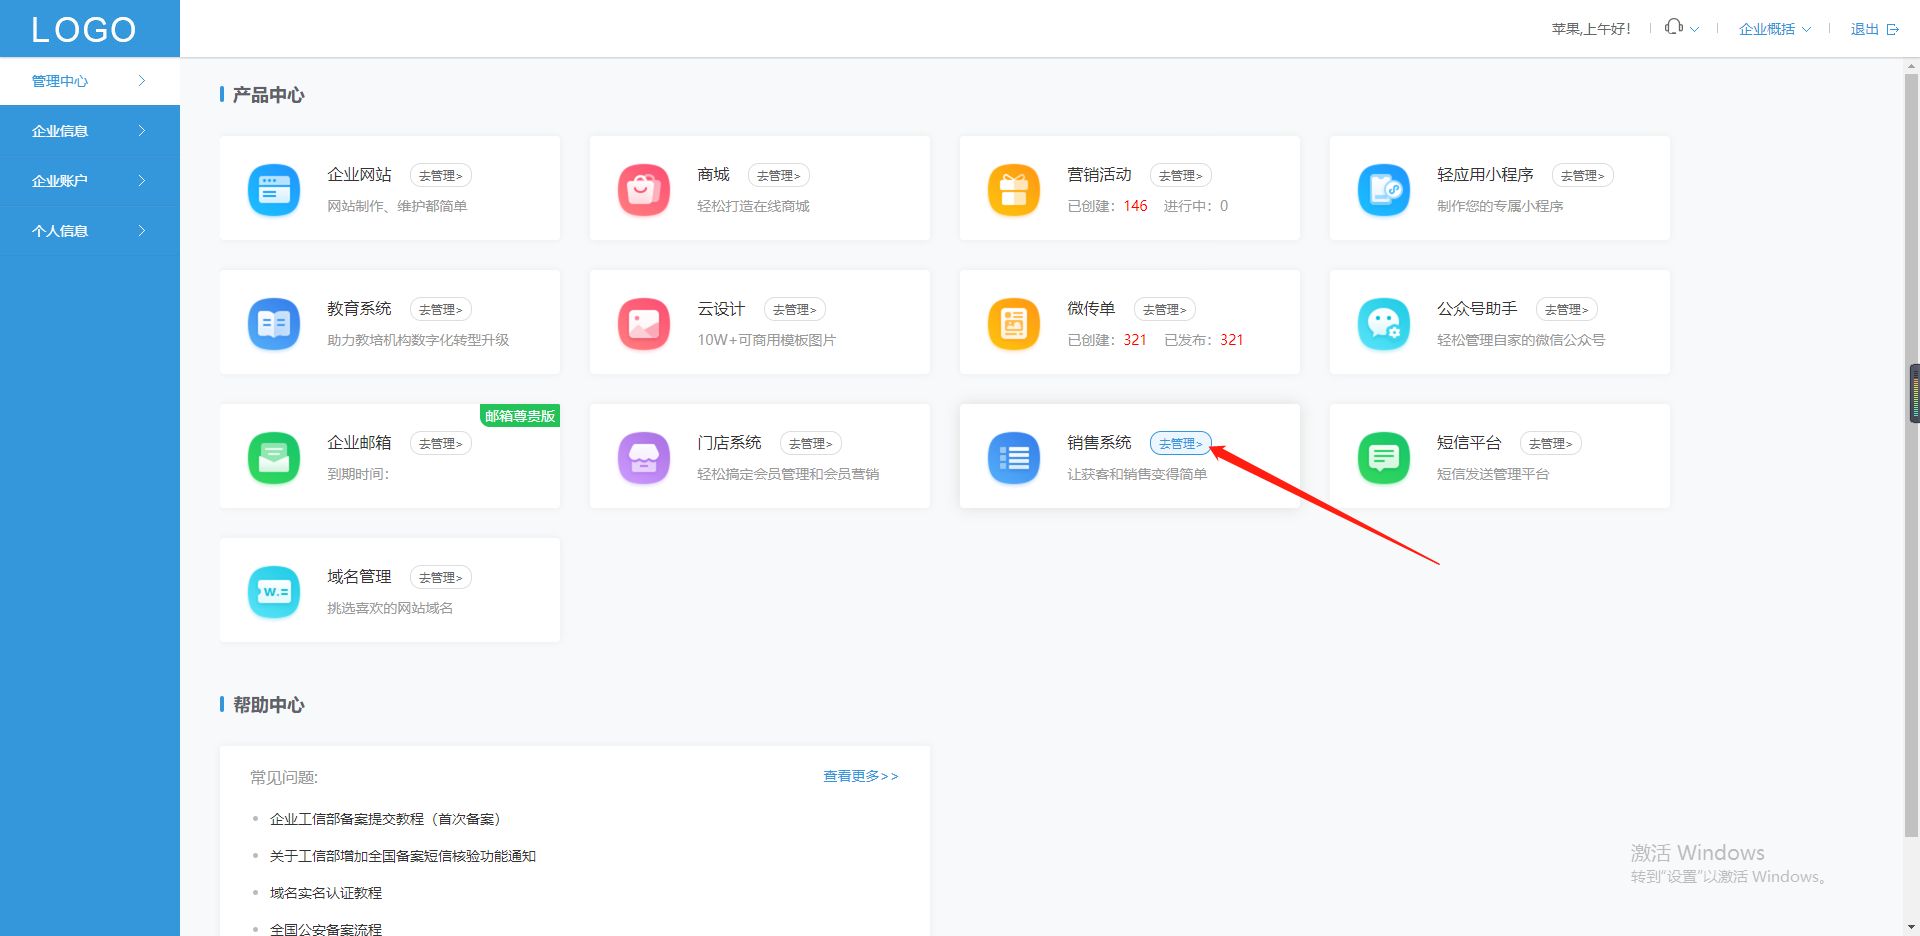
Task: Open 去管理 for 云设计
Action: tap(795, 309)
